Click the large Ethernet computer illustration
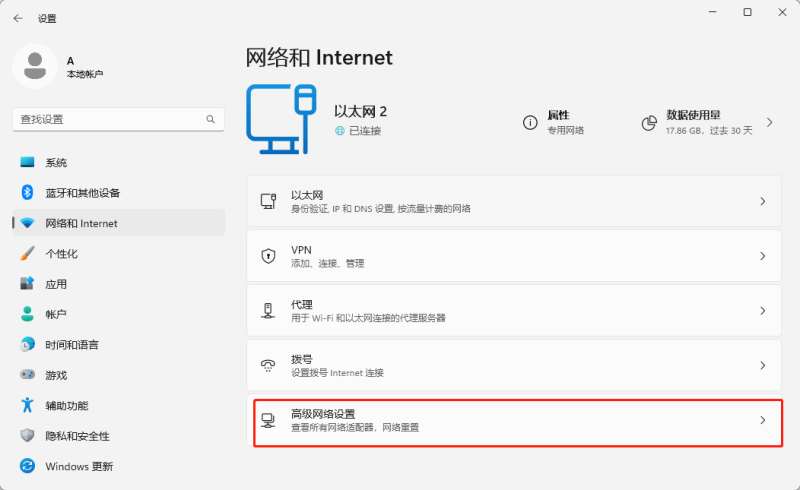The height and width of the screenshot is (490, 800). (281, 119)
